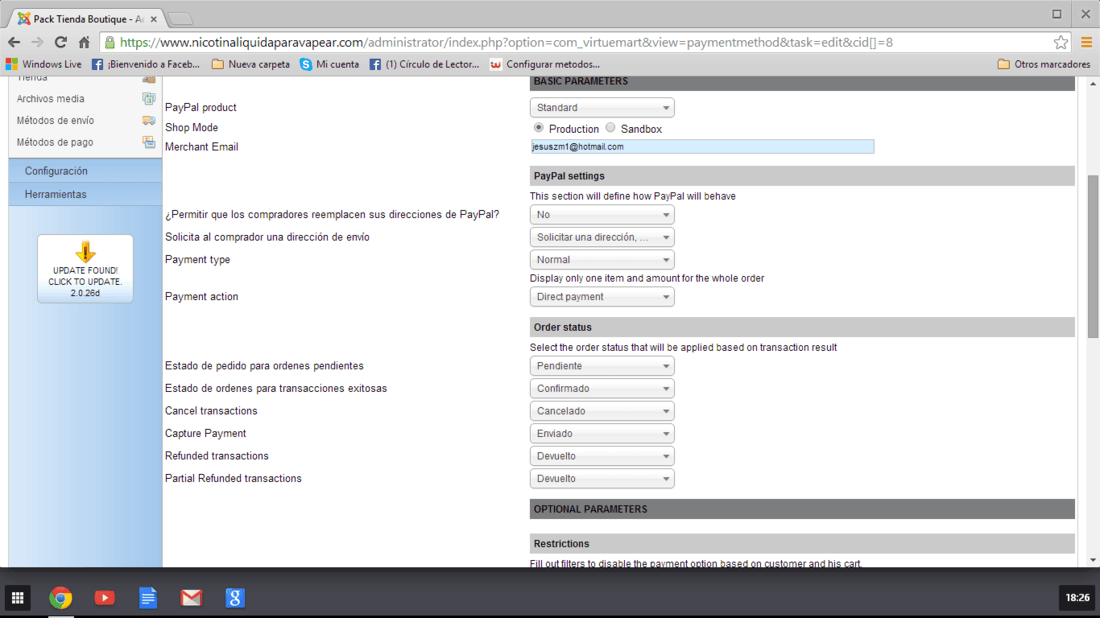Viewport: 1100px width, 618px height.
Task: Click the BASIC PARAMETERS header
Action: [x=802, y=82]
